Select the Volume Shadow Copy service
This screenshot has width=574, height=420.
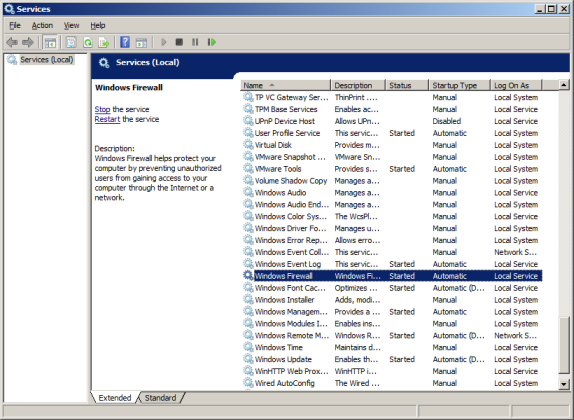pos(392,181)
